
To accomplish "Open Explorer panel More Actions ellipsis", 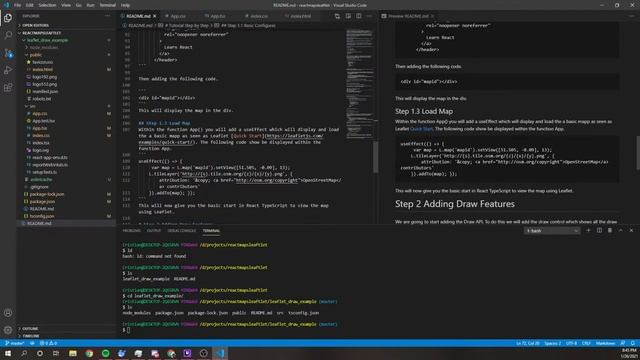I will click(x=108, y=16).
